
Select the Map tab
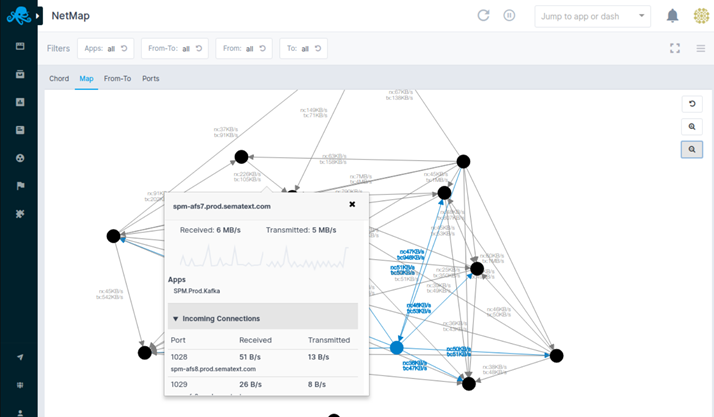click(87, 78)
